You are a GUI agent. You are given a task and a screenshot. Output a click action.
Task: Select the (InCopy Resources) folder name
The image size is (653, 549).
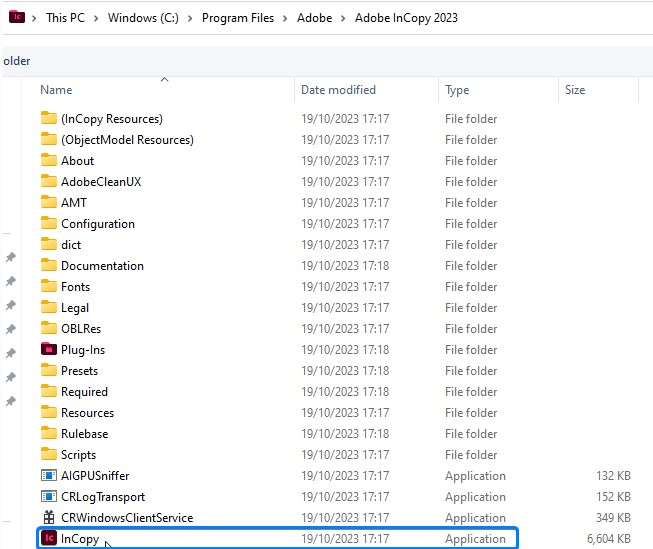pyautogui.click(x=112, y=119)
